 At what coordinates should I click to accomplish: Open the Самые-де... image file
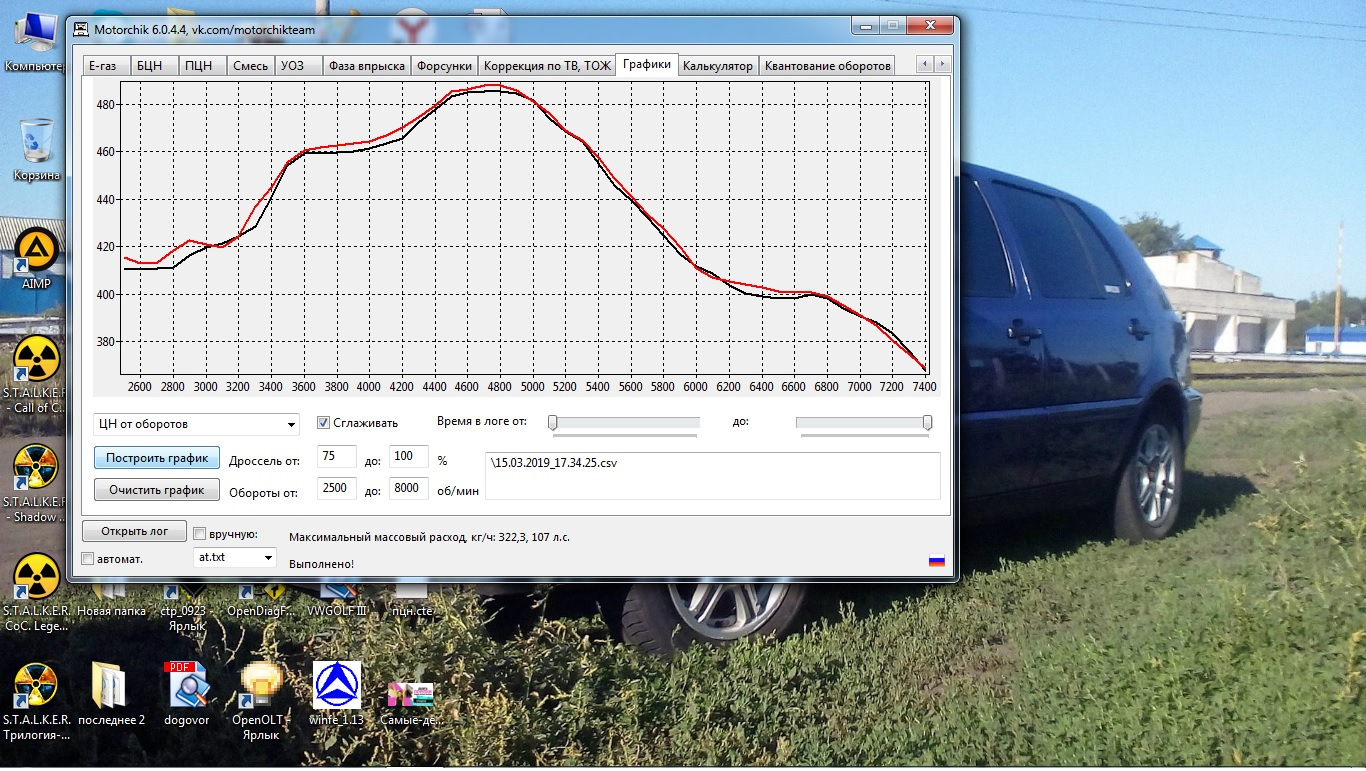tap(410, 703)
